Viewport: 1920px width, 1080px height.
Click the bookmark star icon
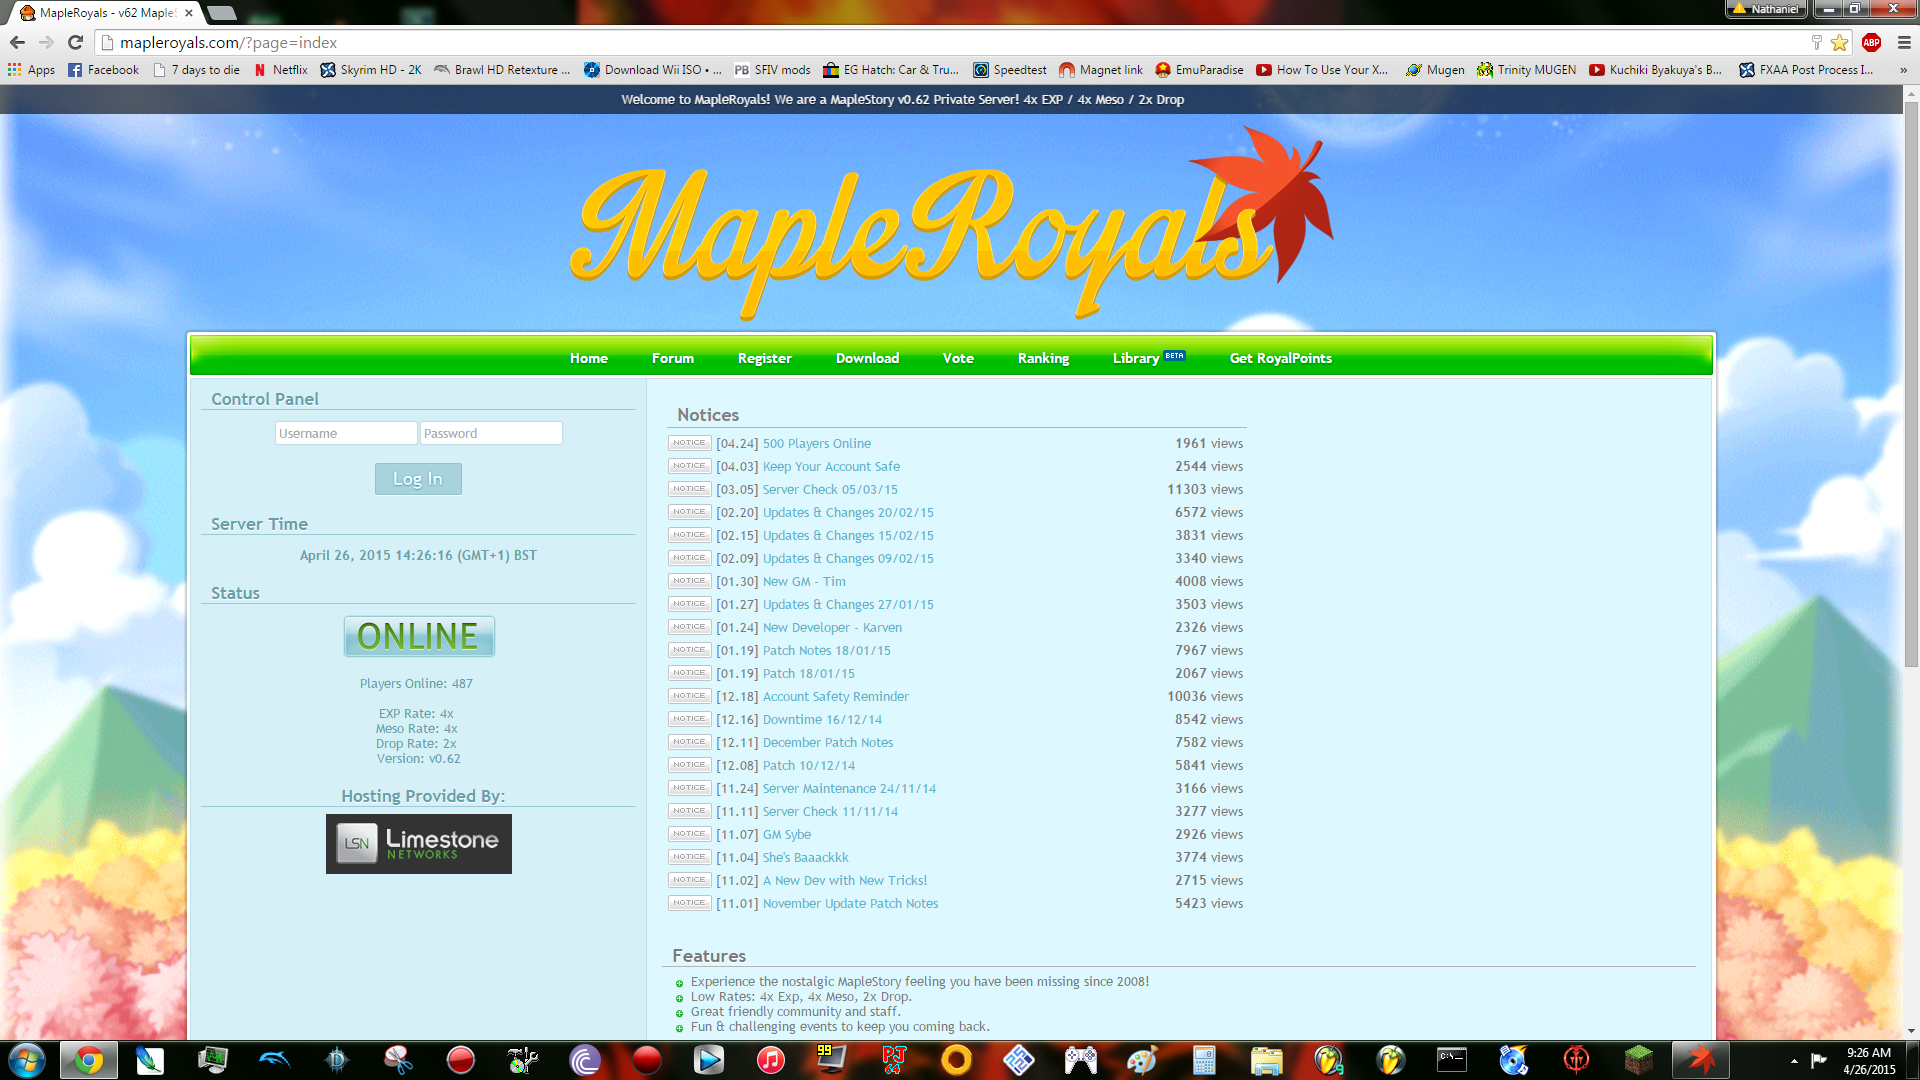tap(1839, 42)
